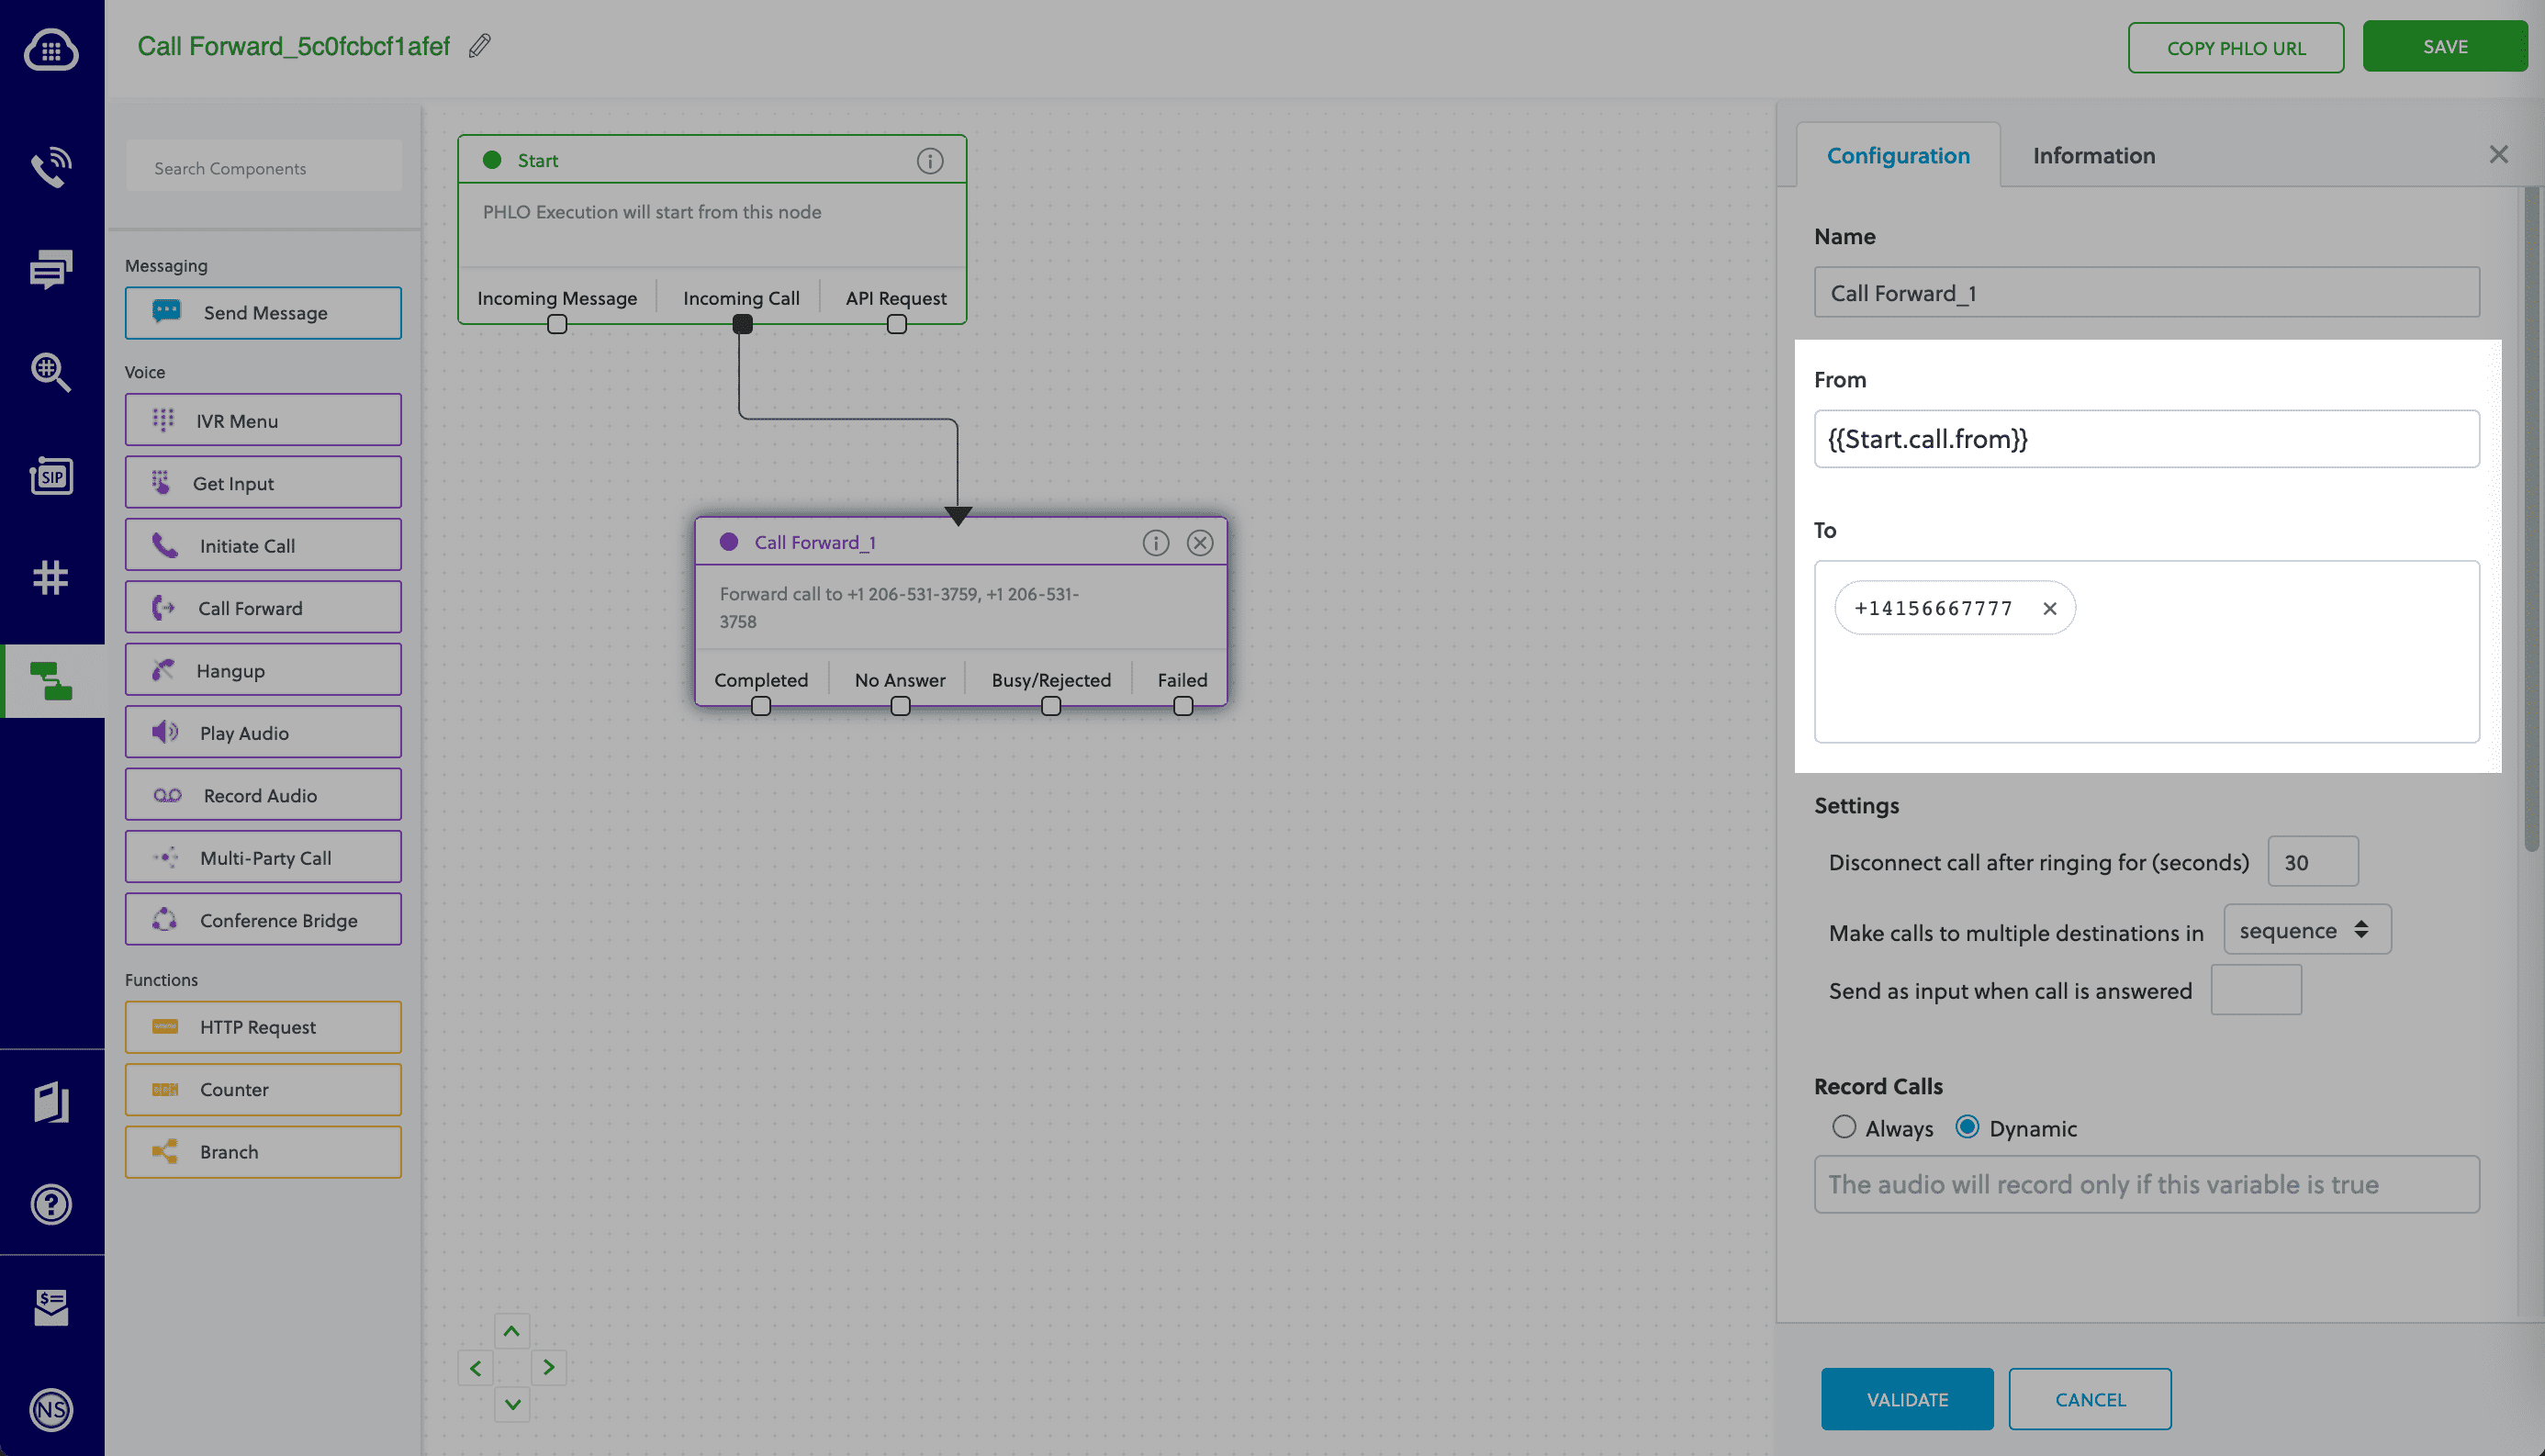Click the Branch component icon
This screenshot has width=2545, height=1456.
164,1150
